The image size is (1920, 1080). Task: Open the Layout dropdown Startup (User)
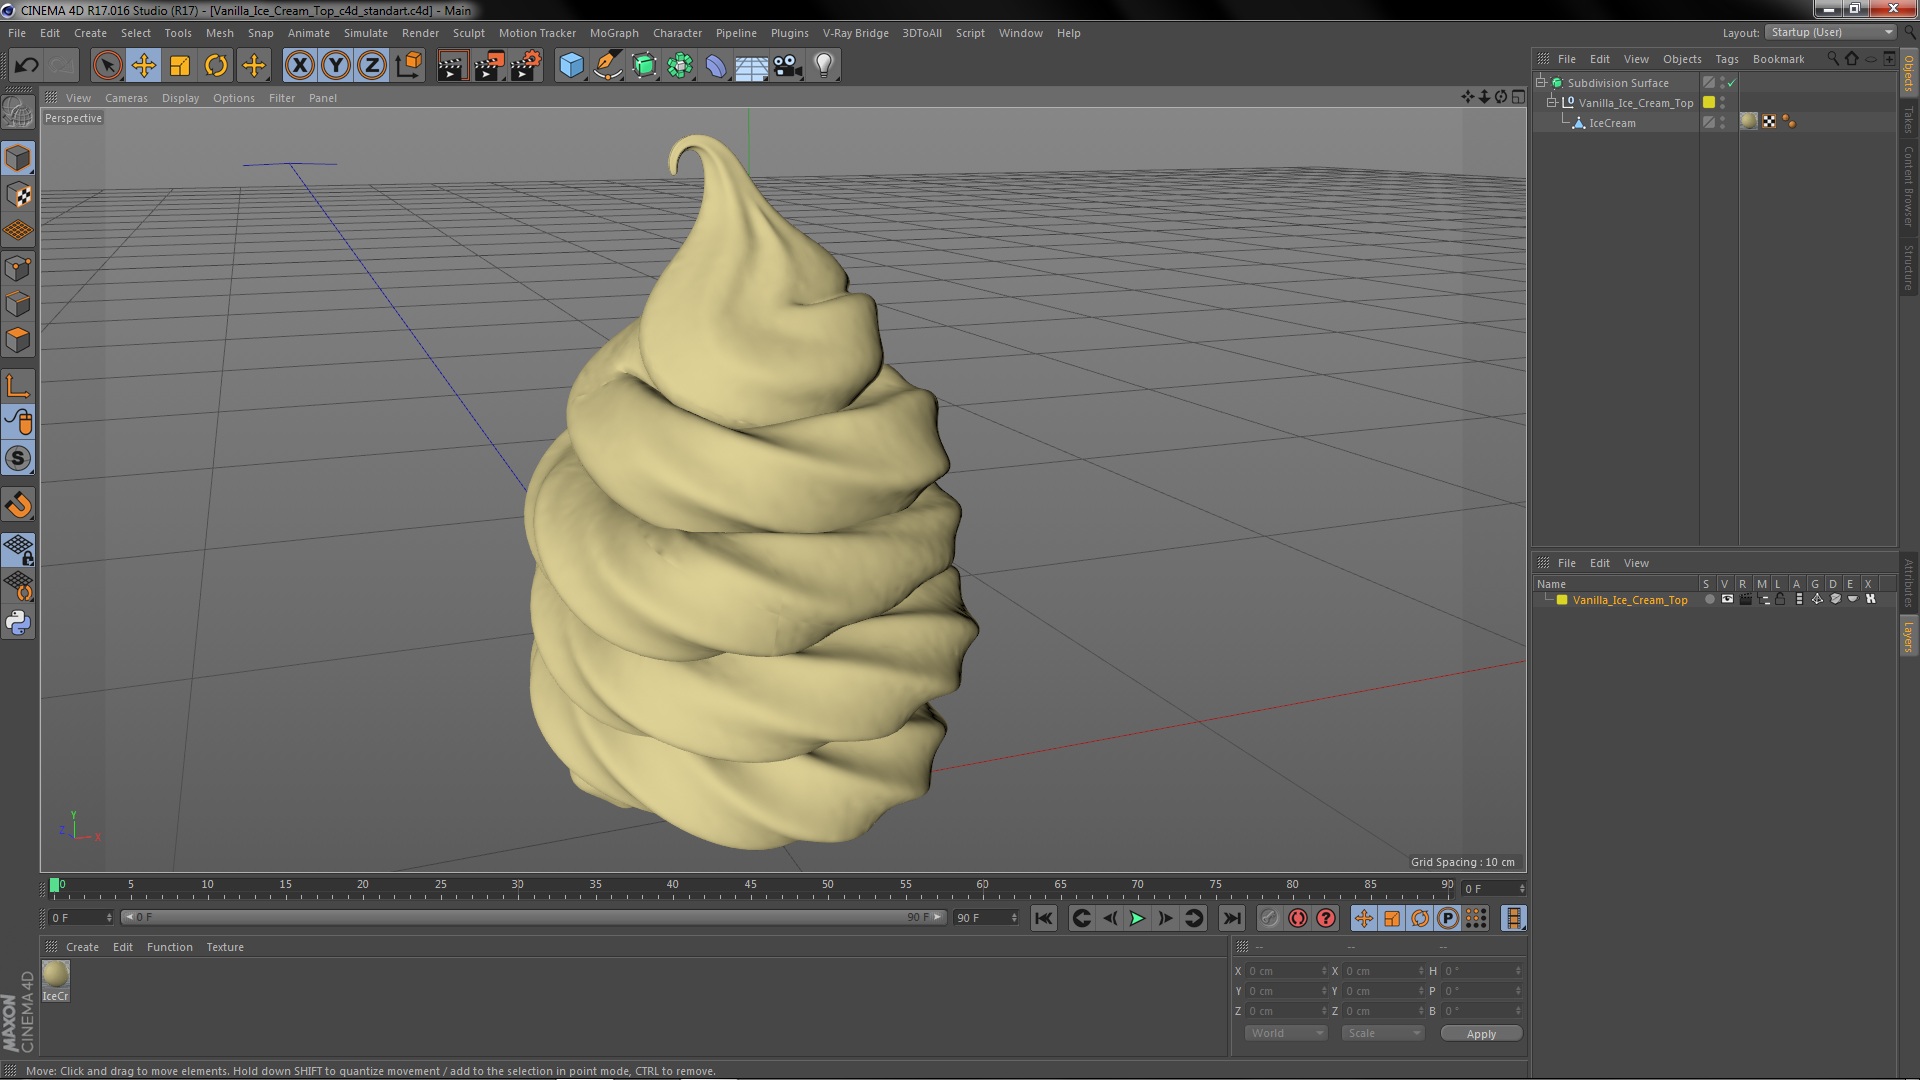click(x=1831, y=32)
